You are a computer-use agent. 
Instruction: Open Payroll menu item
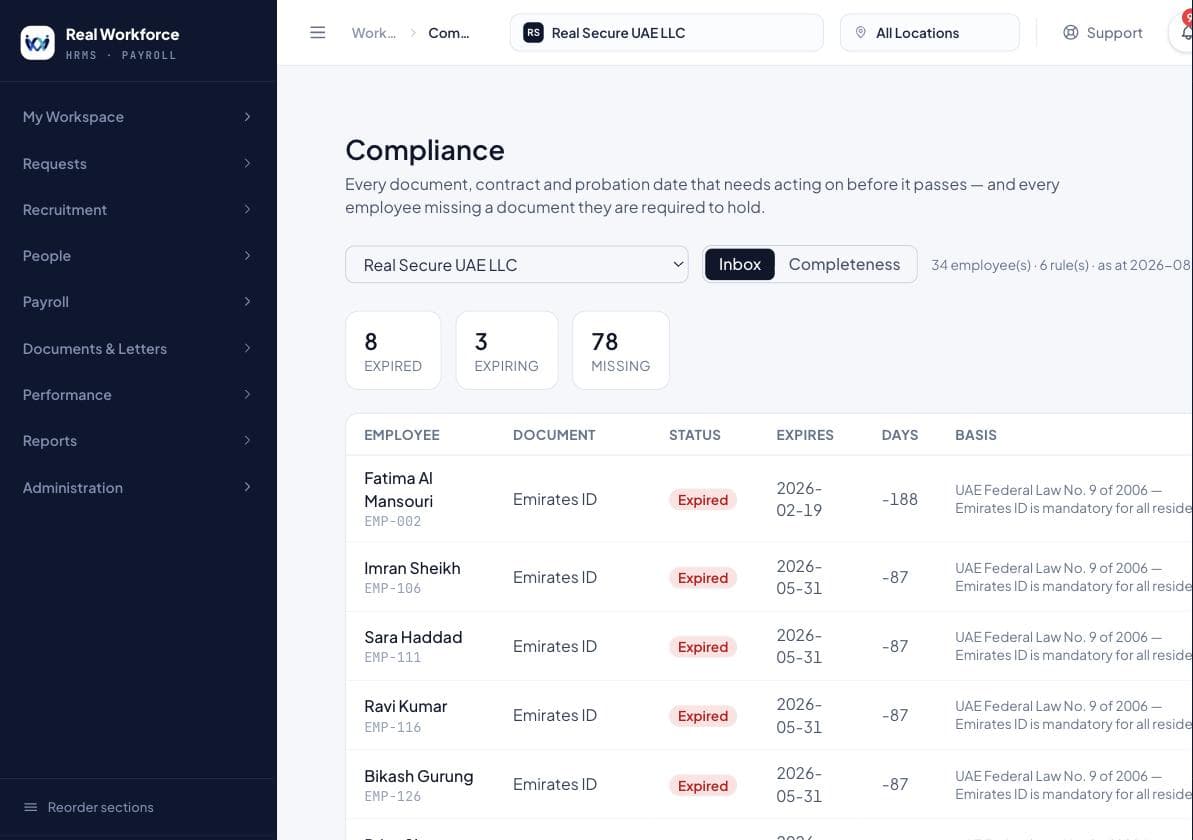[x=137, y=301]
